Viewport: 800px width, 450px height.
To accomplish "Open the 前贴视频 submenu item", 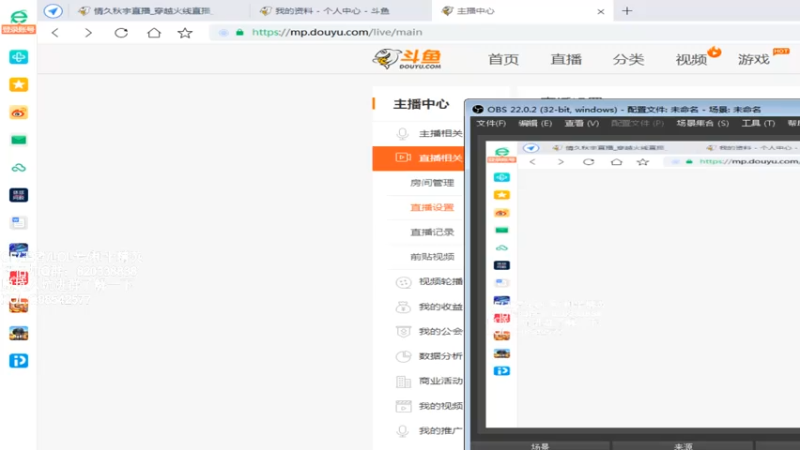I will 432,257.
